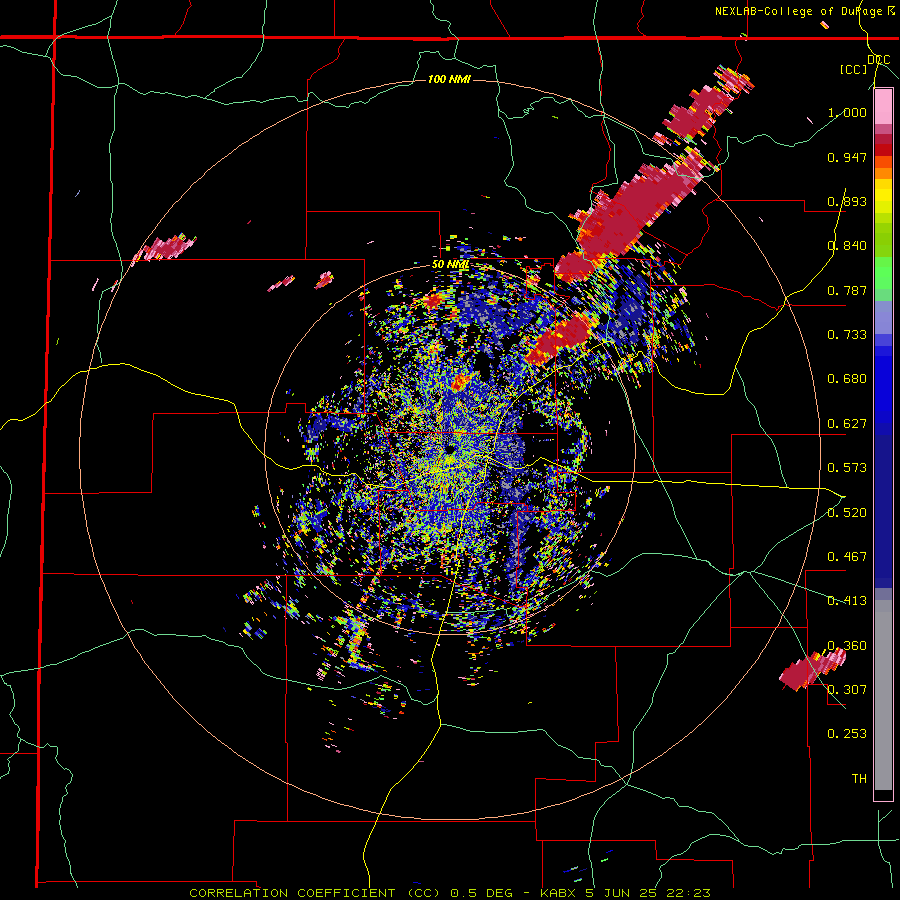This screenshot has height=900, width=900.
Task: Click the Correlation Coefficient (CC) caption title
Action: point(315,893)
